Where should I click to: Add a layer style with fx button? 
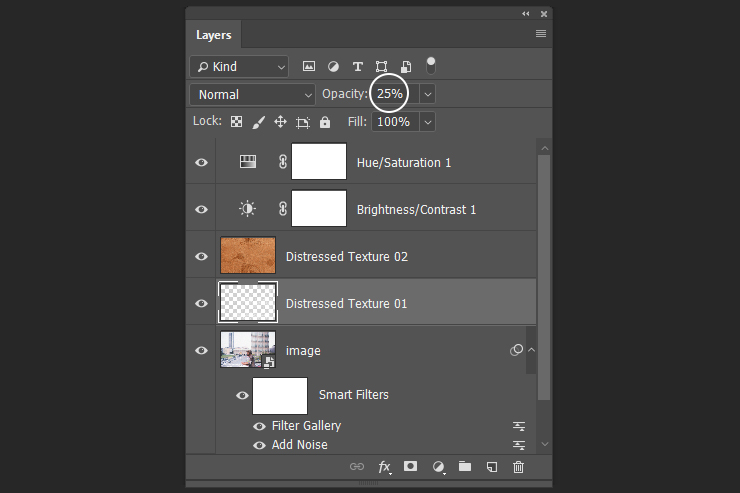click(x=385, y=467)
